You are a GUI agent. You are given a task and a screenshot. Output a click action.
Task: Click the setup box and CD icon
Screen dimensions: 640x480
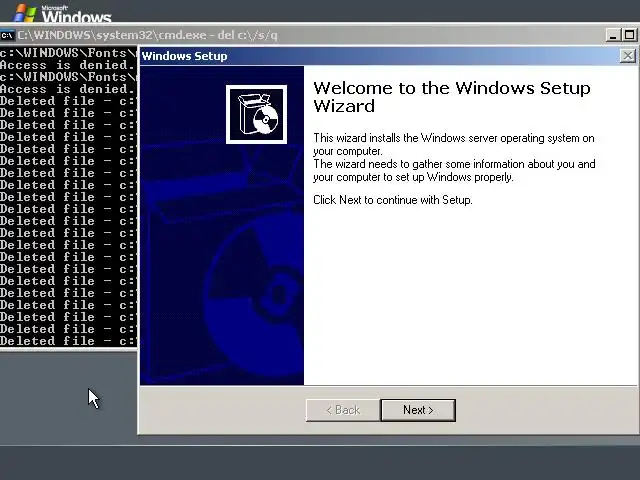tap(256, 114)
